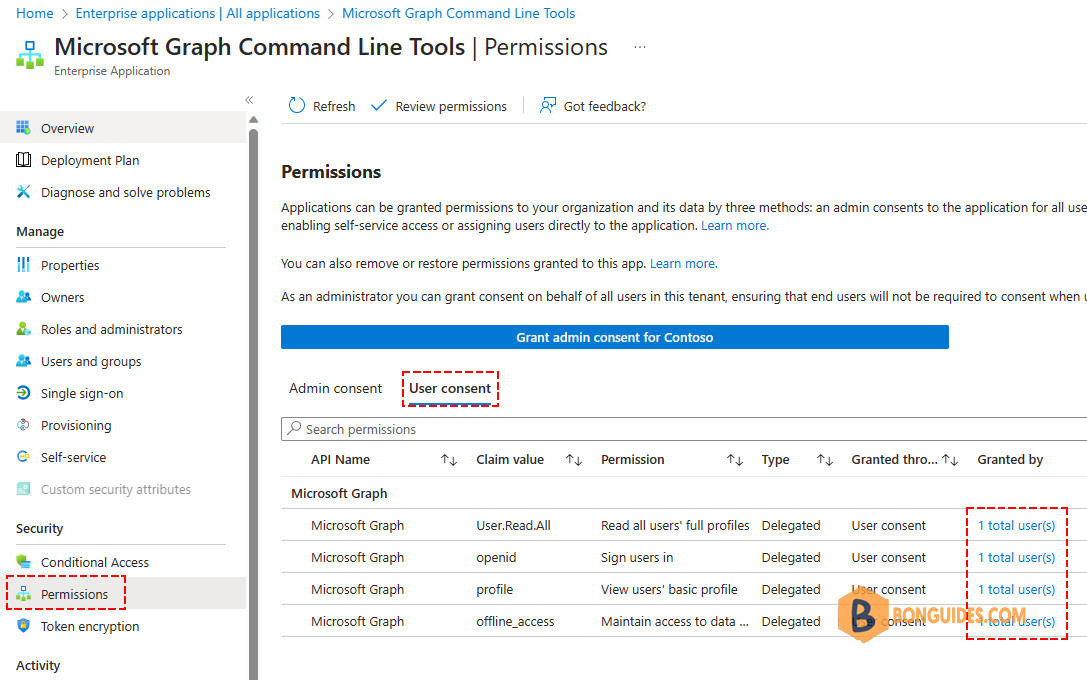Collapse the Microsoft Graph group row
This screenshot has width=1087, height=680.
click(339, 494)
